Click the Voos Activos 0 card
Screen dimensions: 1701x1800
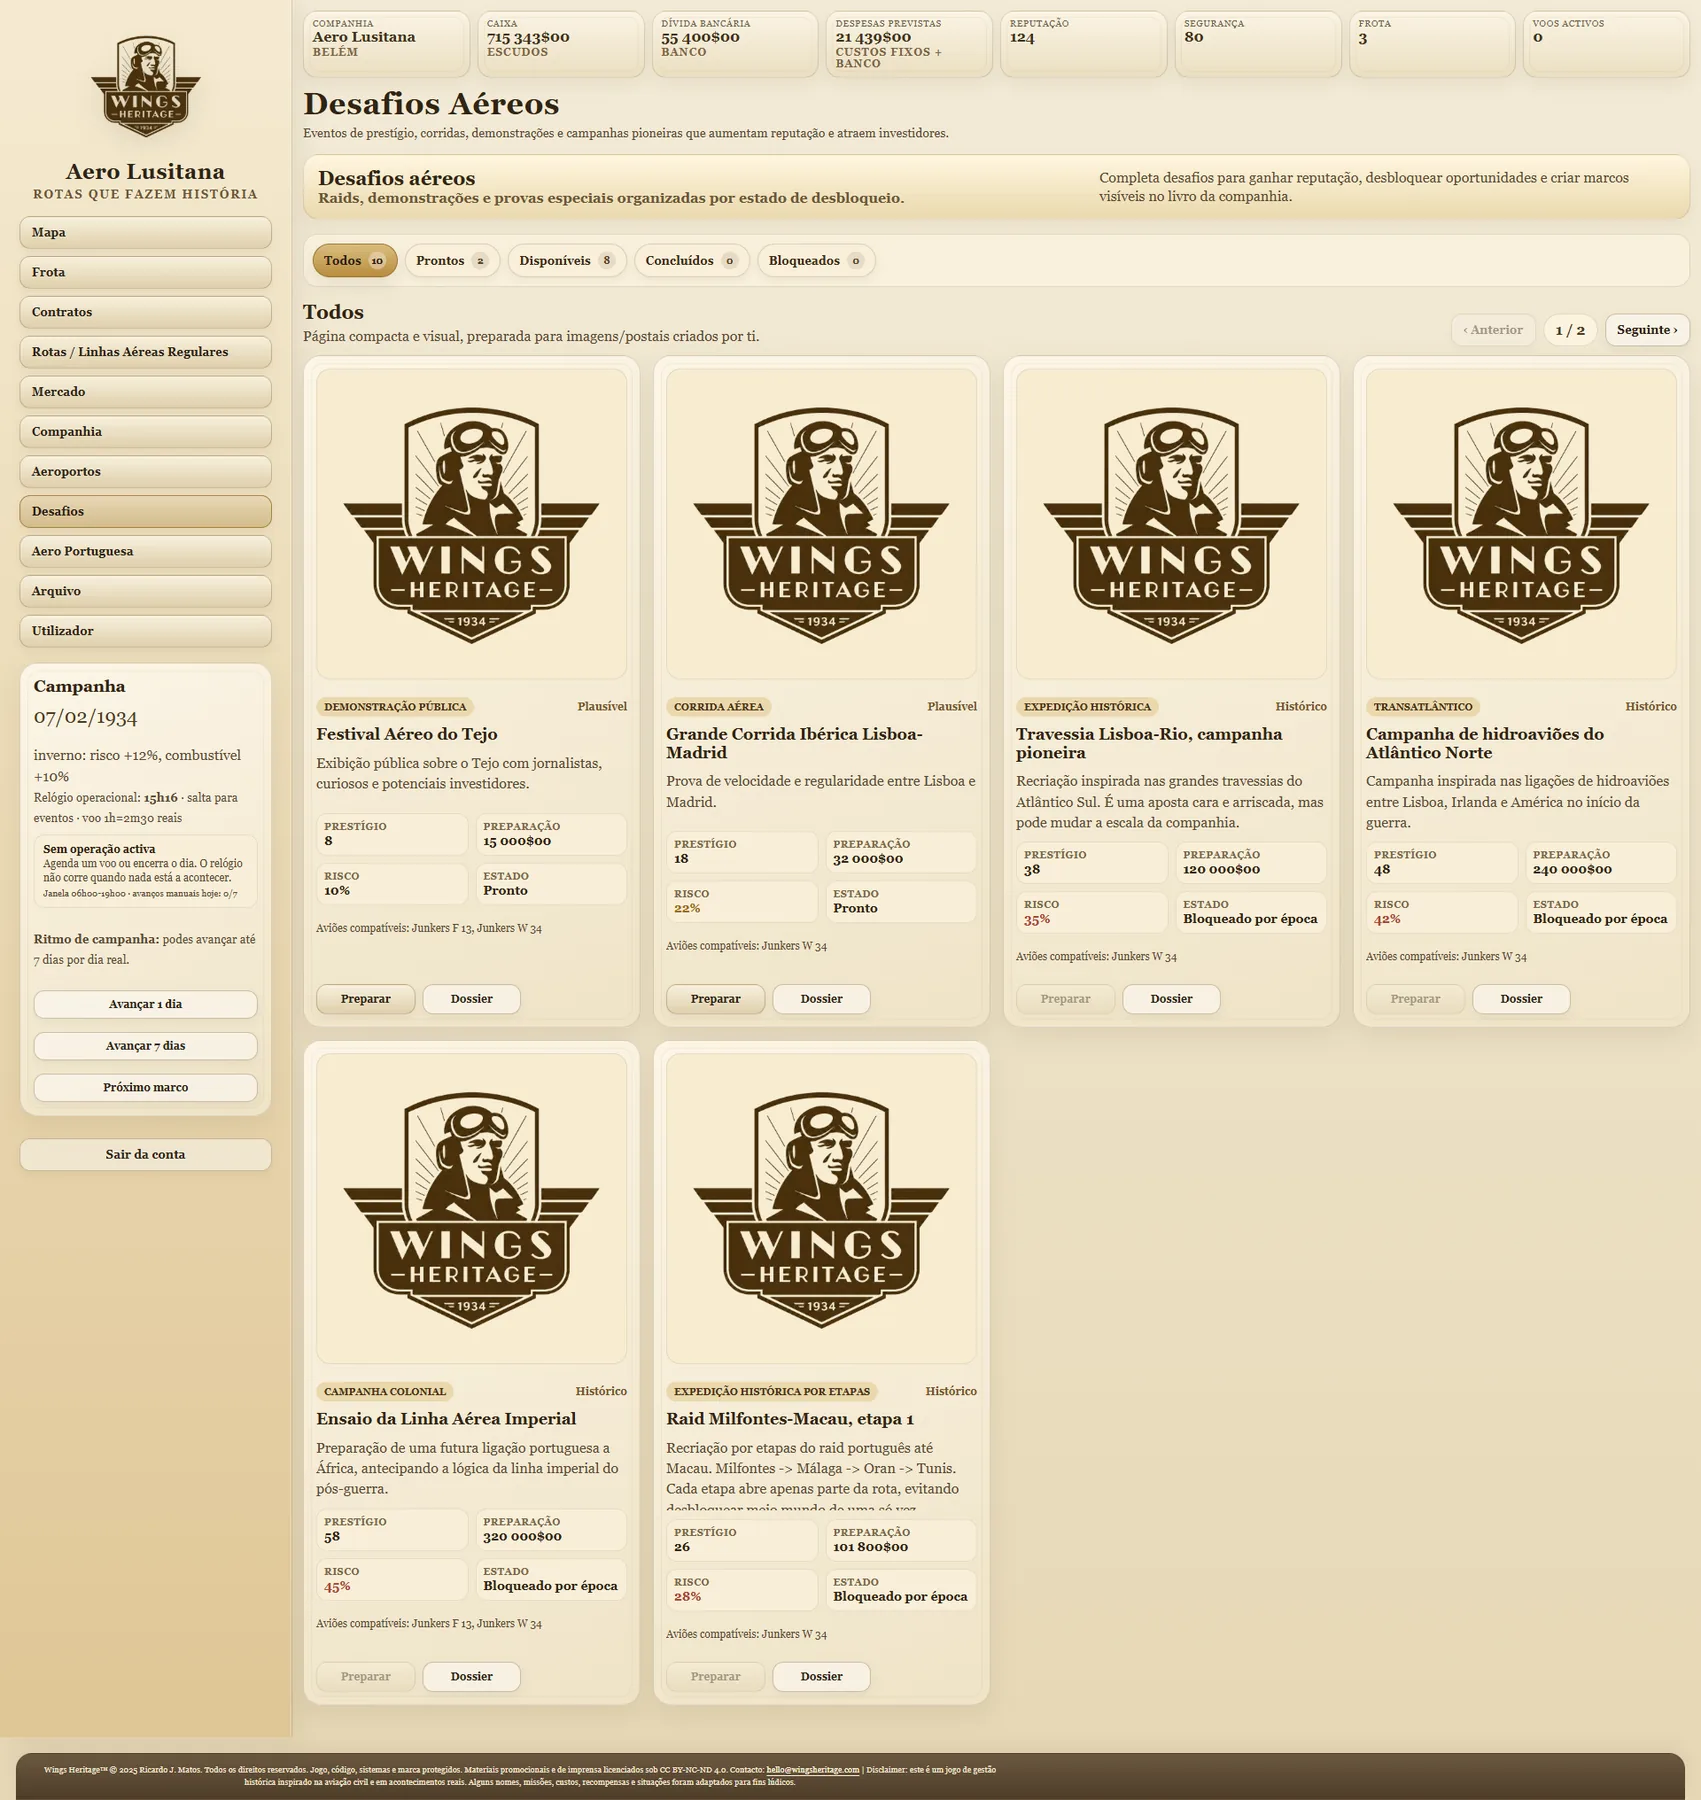pyautogui.click(x=1606, y=44)
